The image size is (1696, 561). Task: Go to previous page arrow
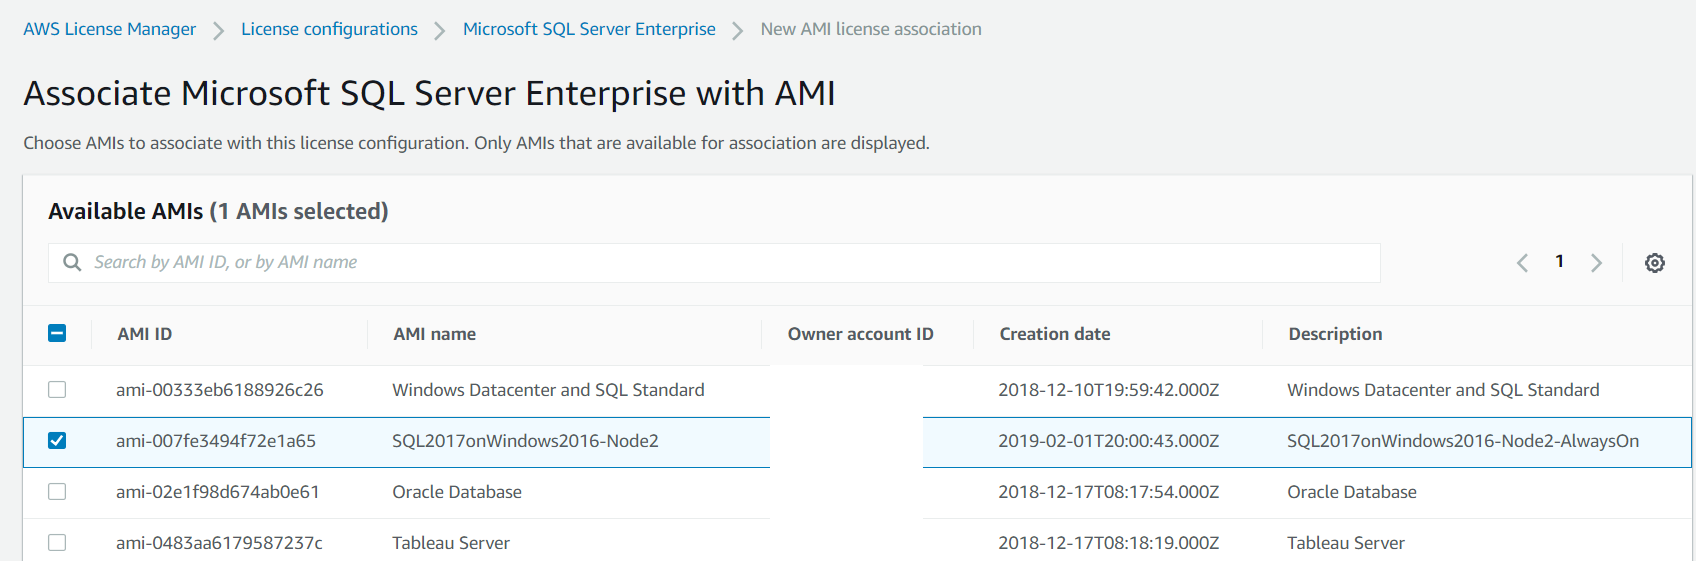pos(1522,263)
